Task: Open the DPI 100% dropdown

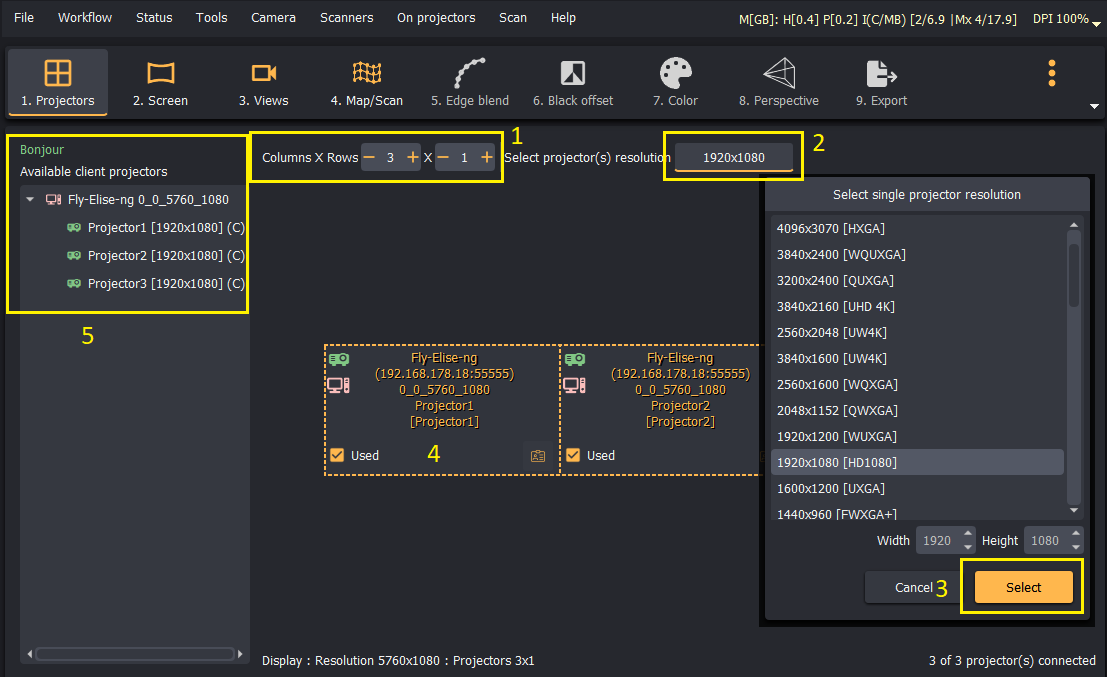Action: point(1066,20)
